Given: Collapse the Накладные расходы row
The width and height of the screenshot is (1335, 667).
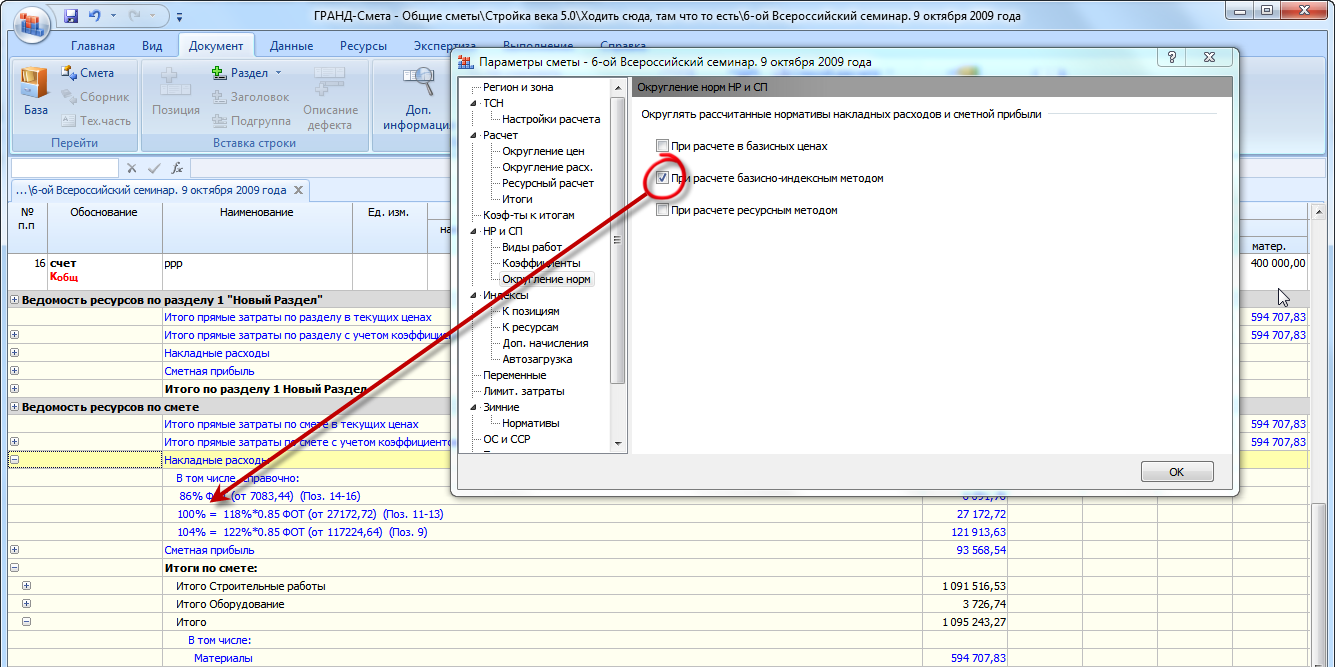Looking at the screenshot, I should pyautogui.click(x=14, y=460).
